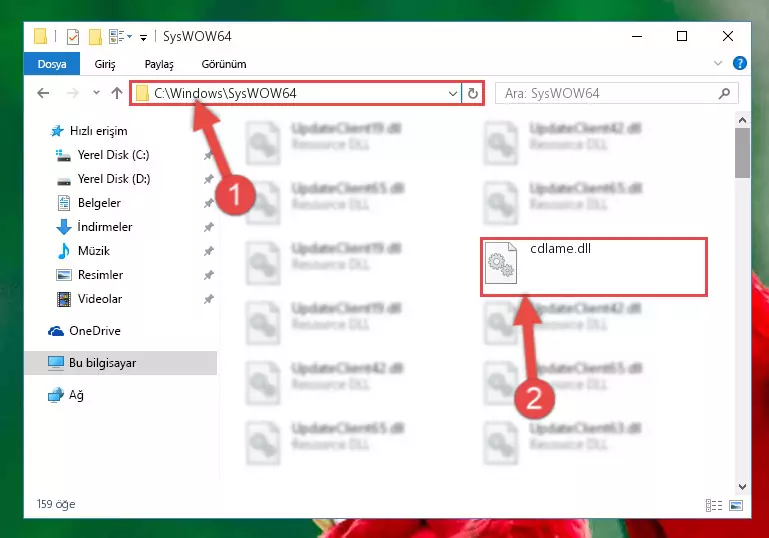Click the pin icon next to Belgeler
Viewport: 769px width, 538px height.
tap(208, 203)
